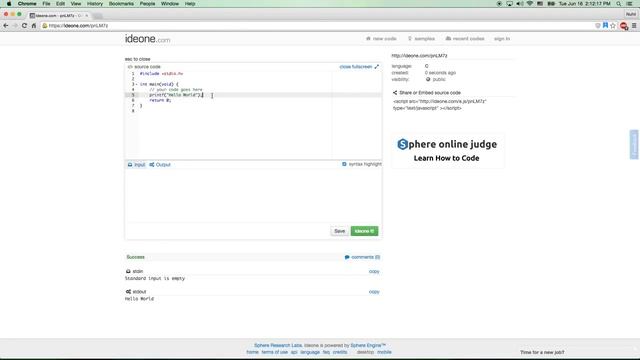This screenshot has height=360, width=640.
Task: Click the padlock icon in address bar
Action: tap(45, 26)
